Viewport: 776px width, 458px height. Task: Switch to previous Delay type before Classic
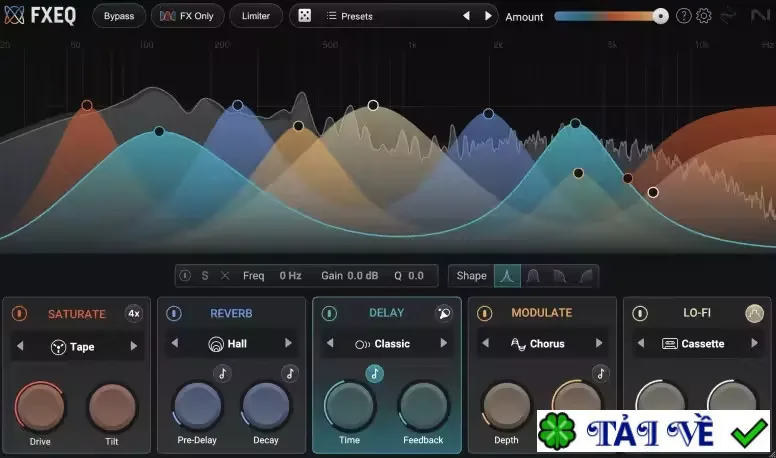pos(330,343)
